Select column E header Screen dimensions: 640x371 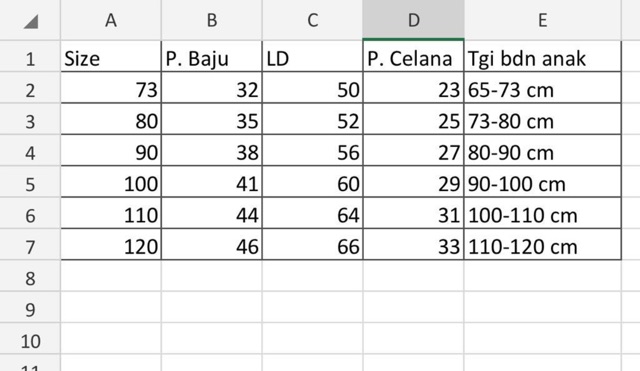point(542,20)
